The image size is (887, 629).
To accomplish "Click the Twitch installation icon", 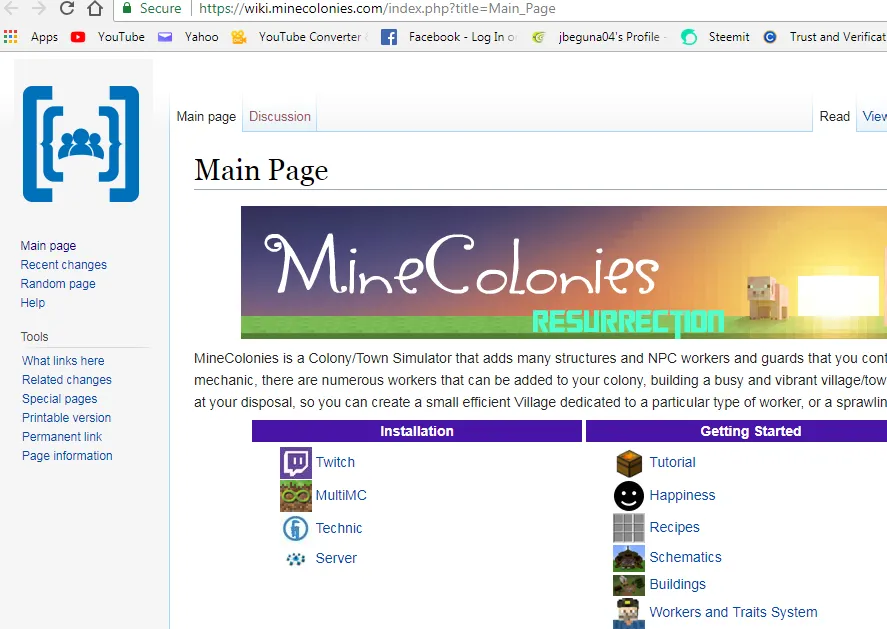I will 296,463.
